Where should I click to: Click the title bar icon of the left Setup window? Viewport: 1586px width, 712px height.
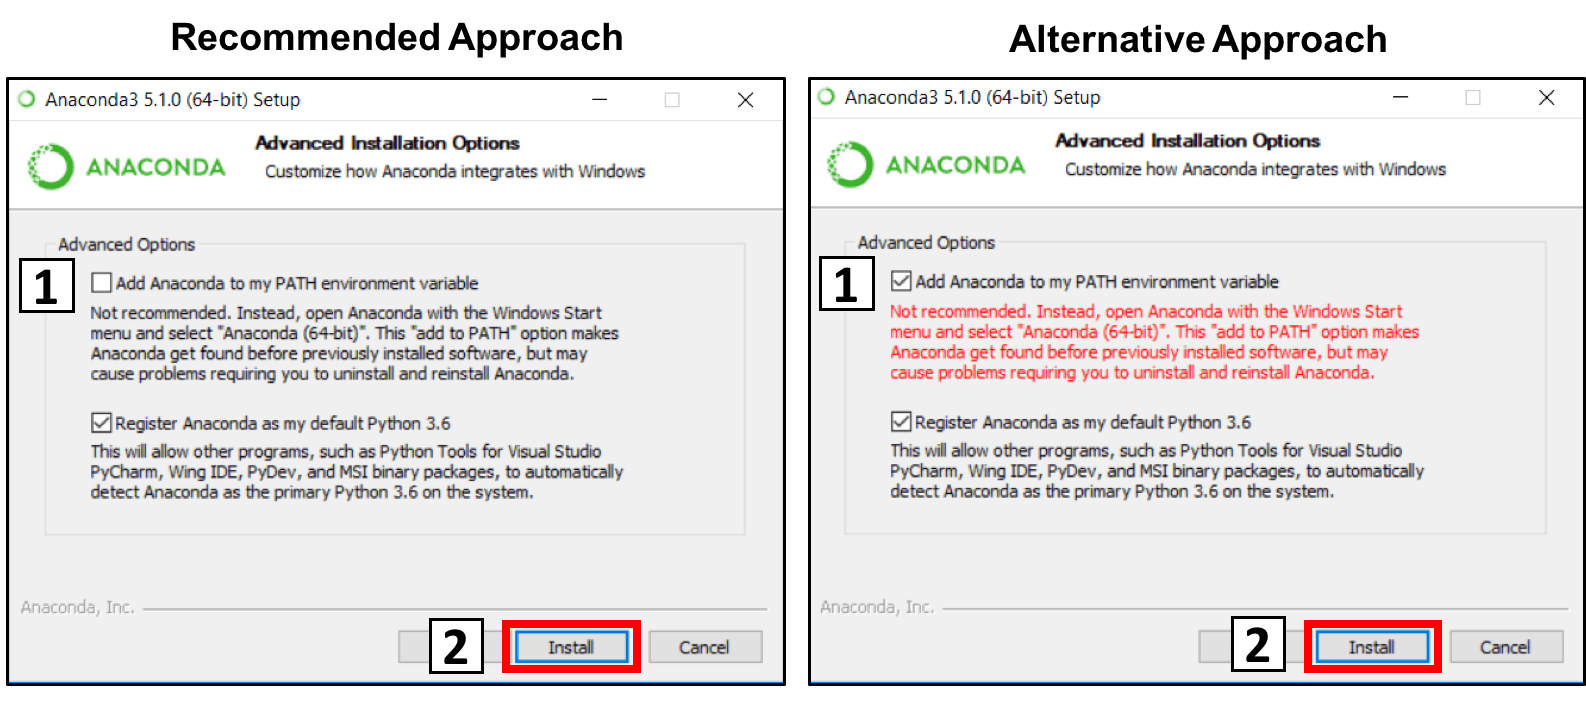(27, 99)
